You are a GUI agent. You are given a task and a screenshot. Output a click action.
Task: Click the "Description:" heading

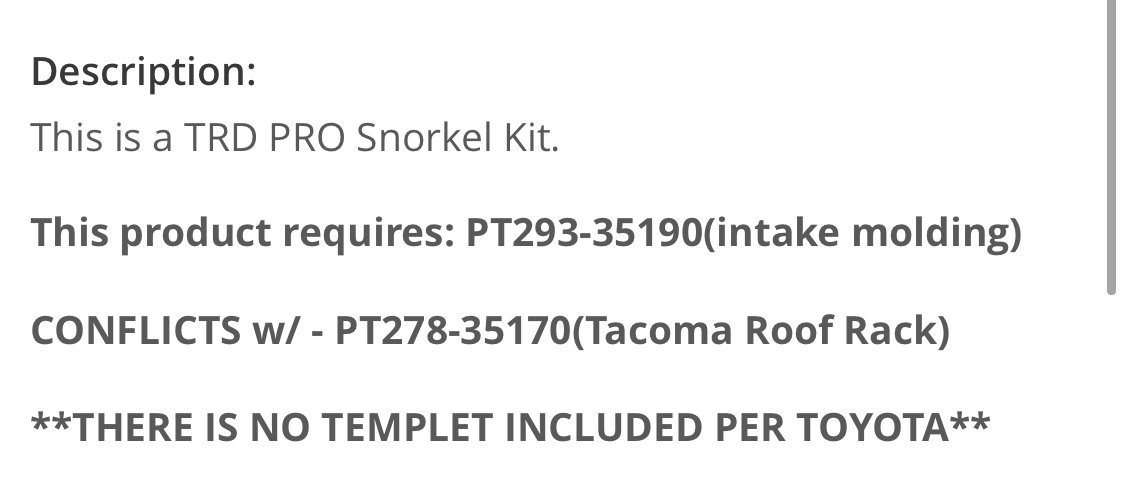click(x=143, y=72)
